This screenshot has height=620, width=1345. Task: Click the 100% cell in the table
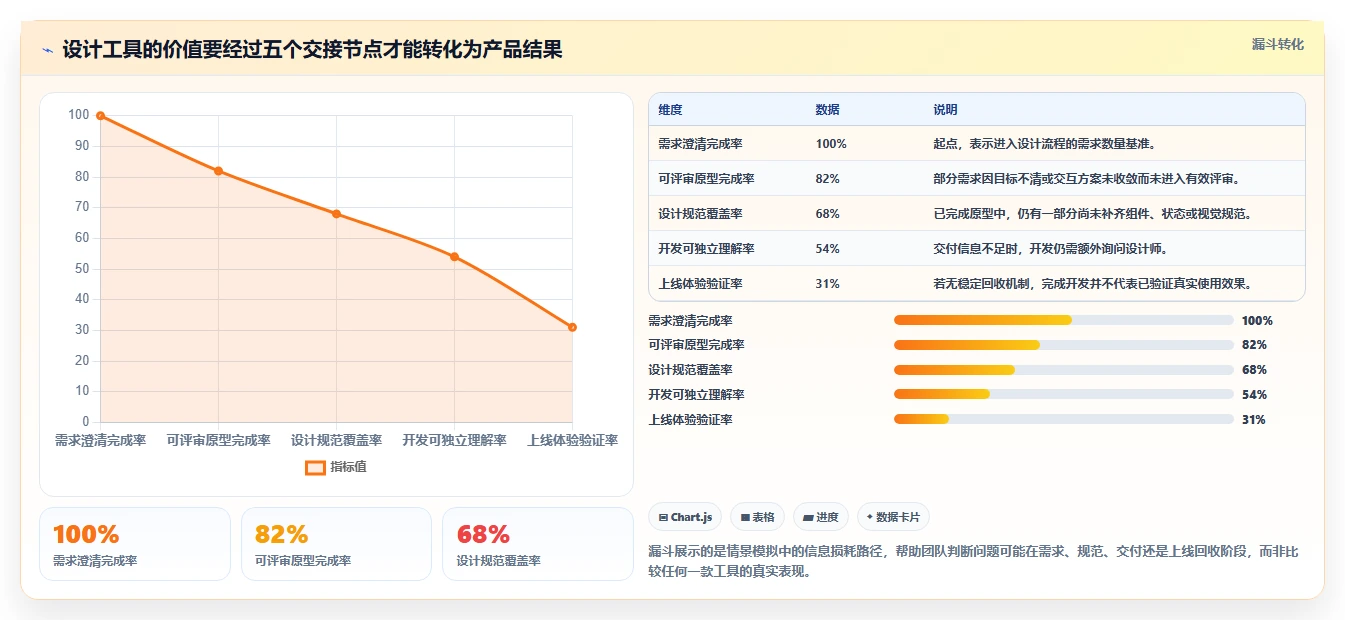831,144
